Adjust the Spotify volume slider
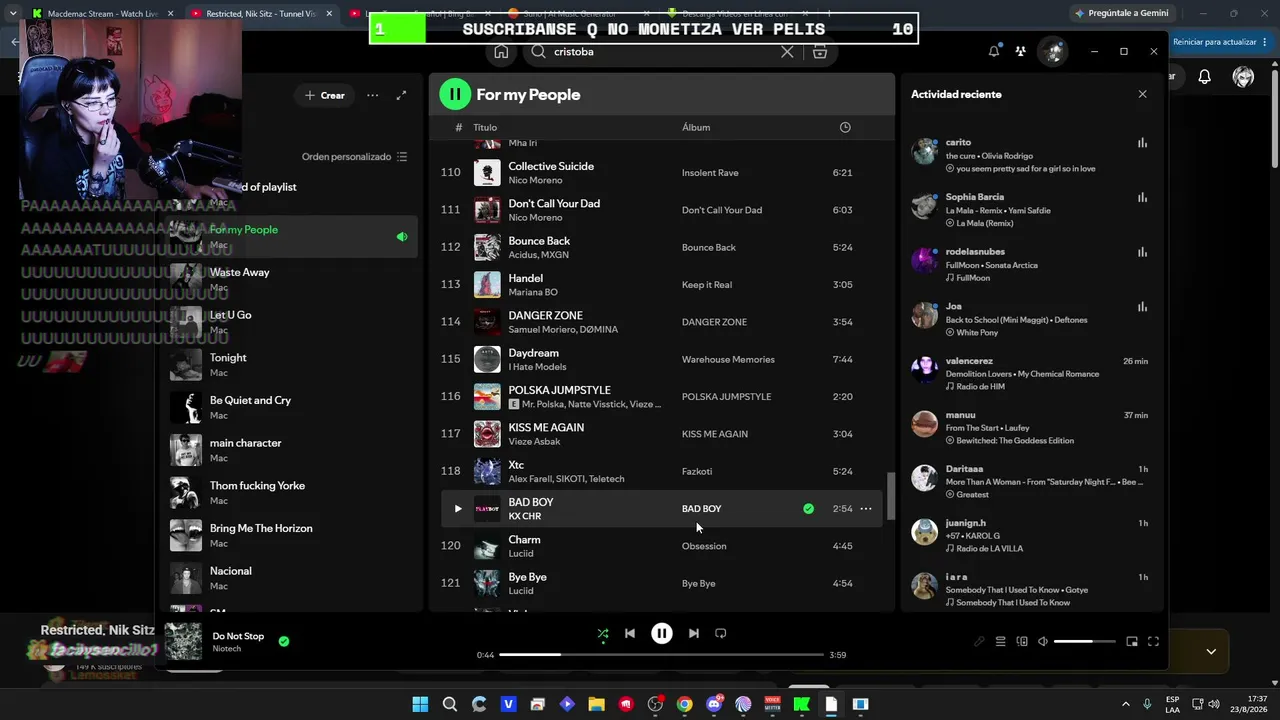This screenshot has height=720, width=1280. [1085, 642]
